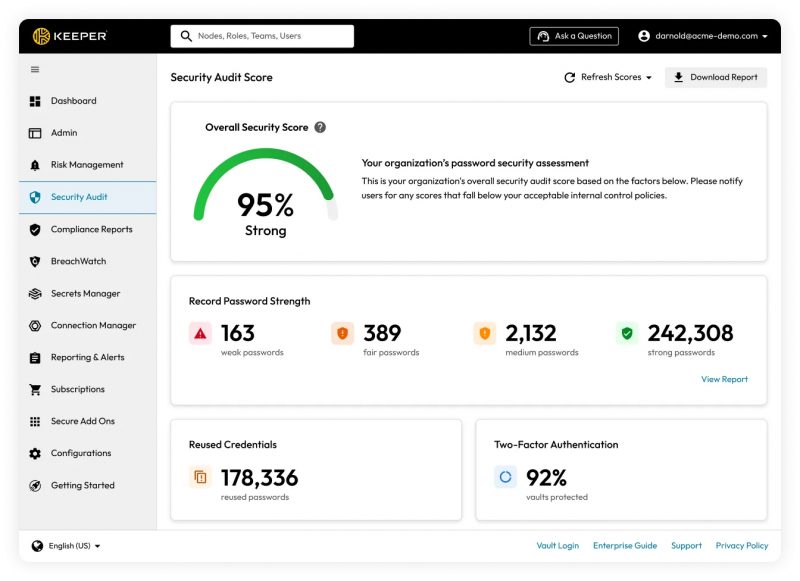Click the Ask a Question button

click(574, 36)
